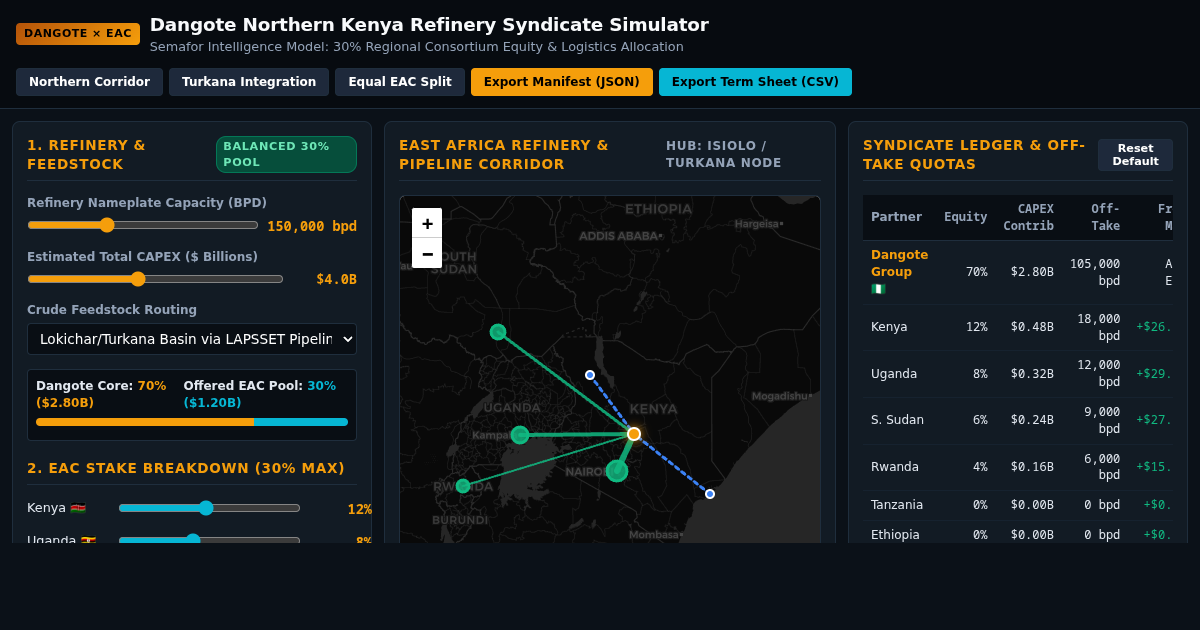Viewport: 1200px width, 630px height.
Task: Apply the Equal EAC Split preset
Action: pyautogui.click(x=400, y=82)
